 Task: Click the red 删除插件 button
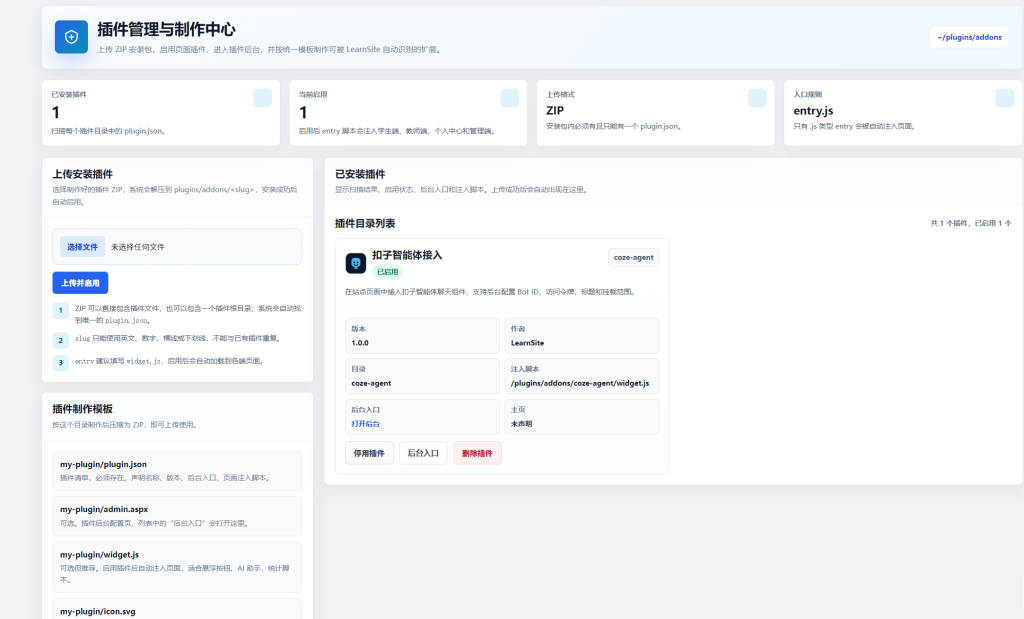pyautogui.click(x=477, y=453)
